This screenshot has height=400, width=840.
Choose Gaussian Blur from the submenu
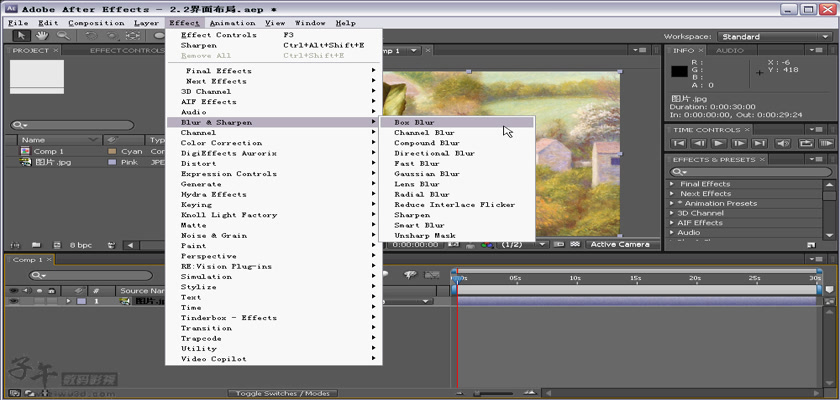[456, 174]
